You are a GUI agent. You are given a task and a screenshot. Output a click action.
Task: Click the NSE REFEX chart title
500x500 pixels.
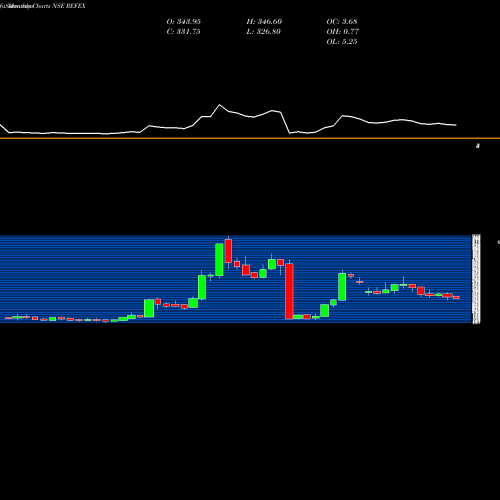coord(69,6)
